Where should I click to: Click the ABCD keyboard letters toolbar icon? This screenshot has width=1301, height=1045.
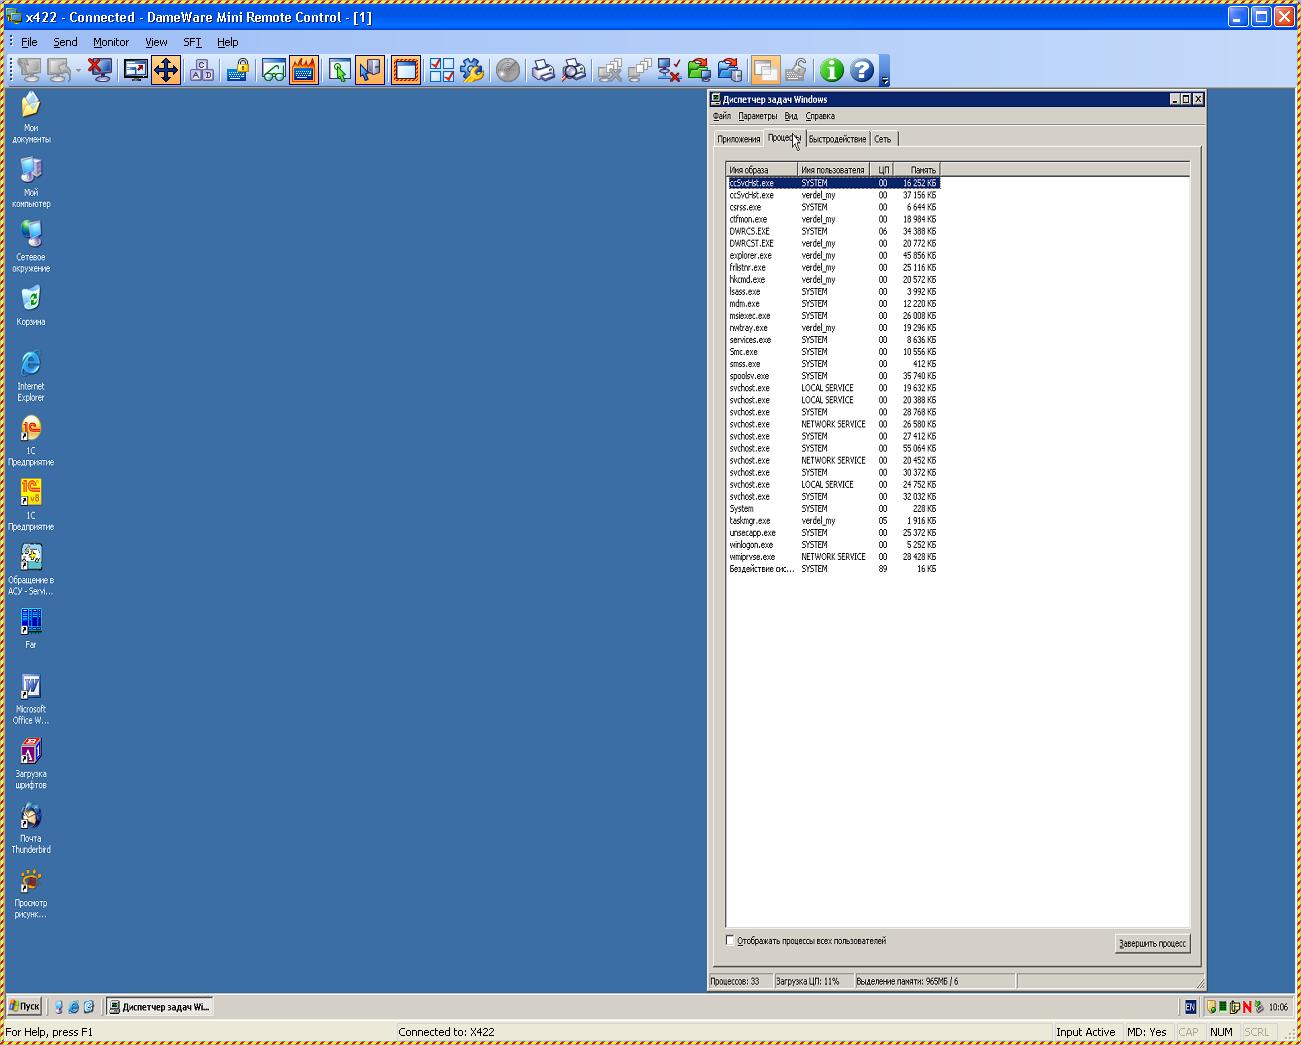coord(202,70)
